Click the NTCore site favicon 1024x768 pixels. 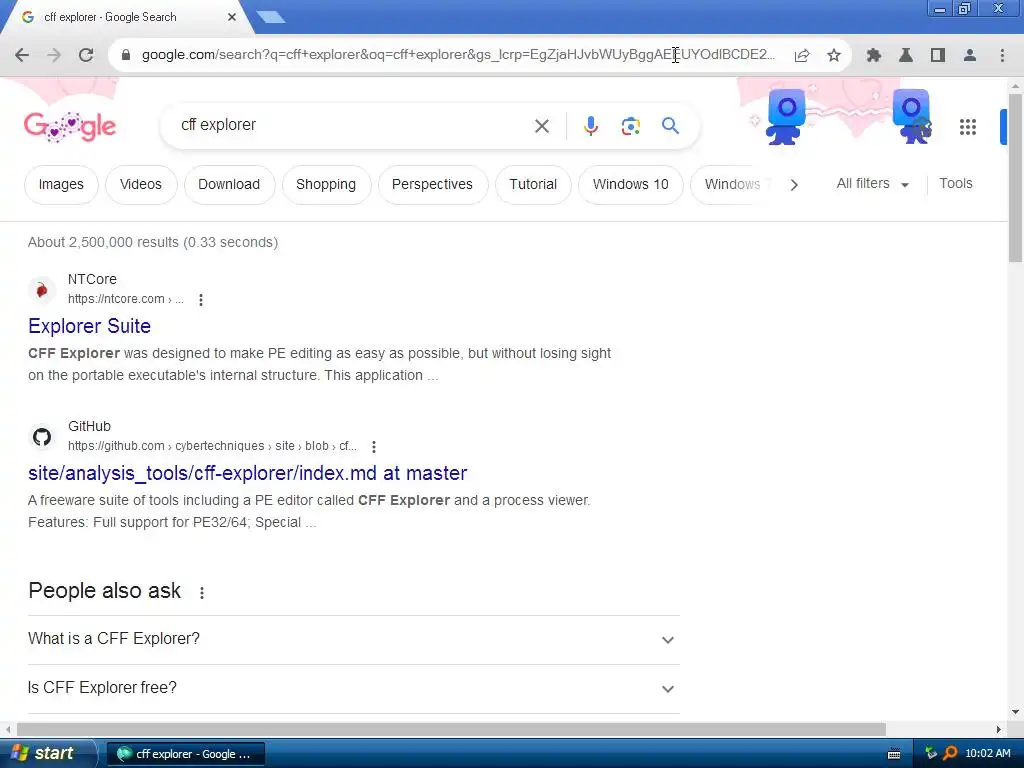tap(42, 289)
